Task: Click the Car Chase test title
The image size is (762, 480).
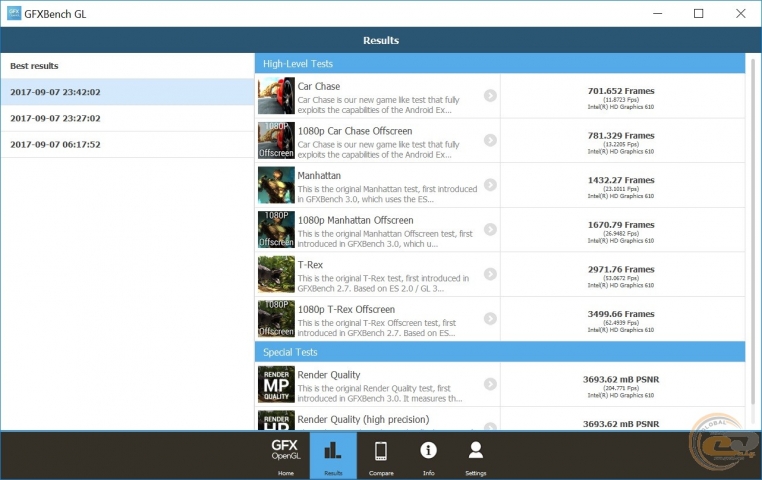Action: 319,86
